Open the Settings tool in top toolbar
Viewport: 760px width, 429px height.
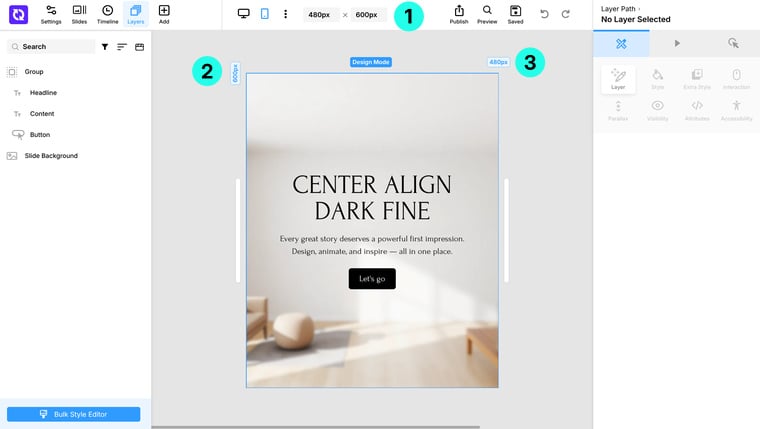tap(51, 15)
